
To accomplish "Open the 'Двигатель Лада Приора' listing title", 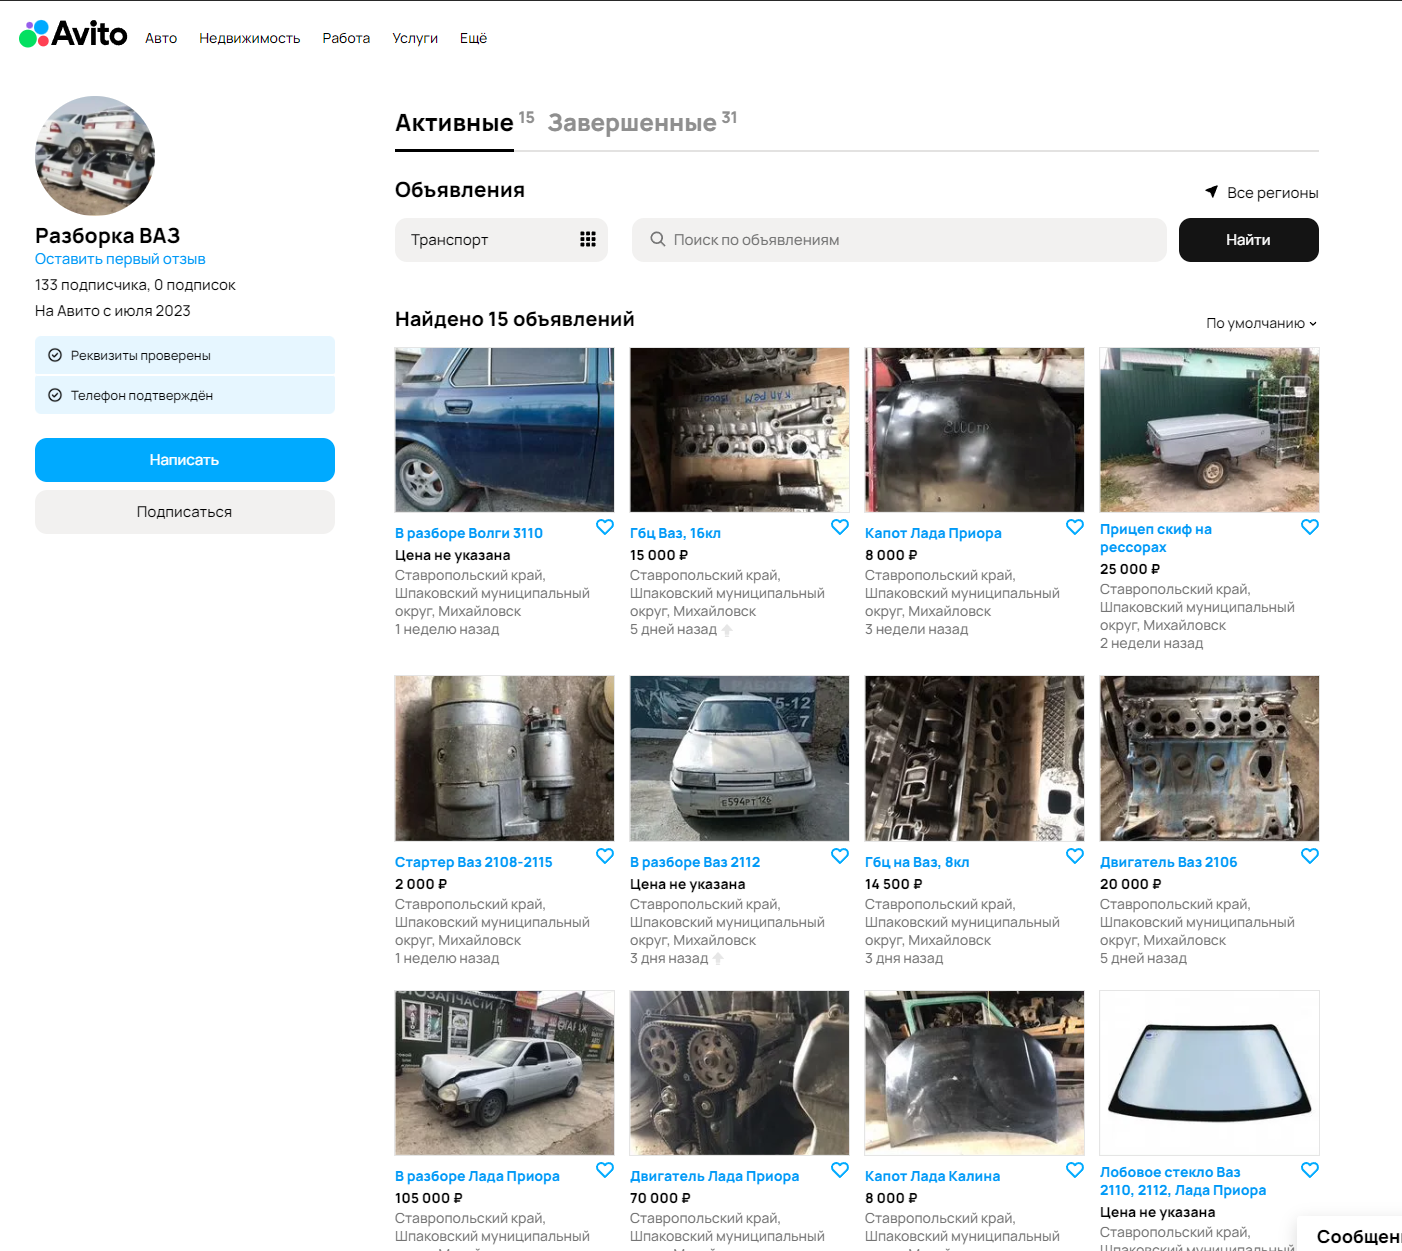I will [x=715, y=1176].
